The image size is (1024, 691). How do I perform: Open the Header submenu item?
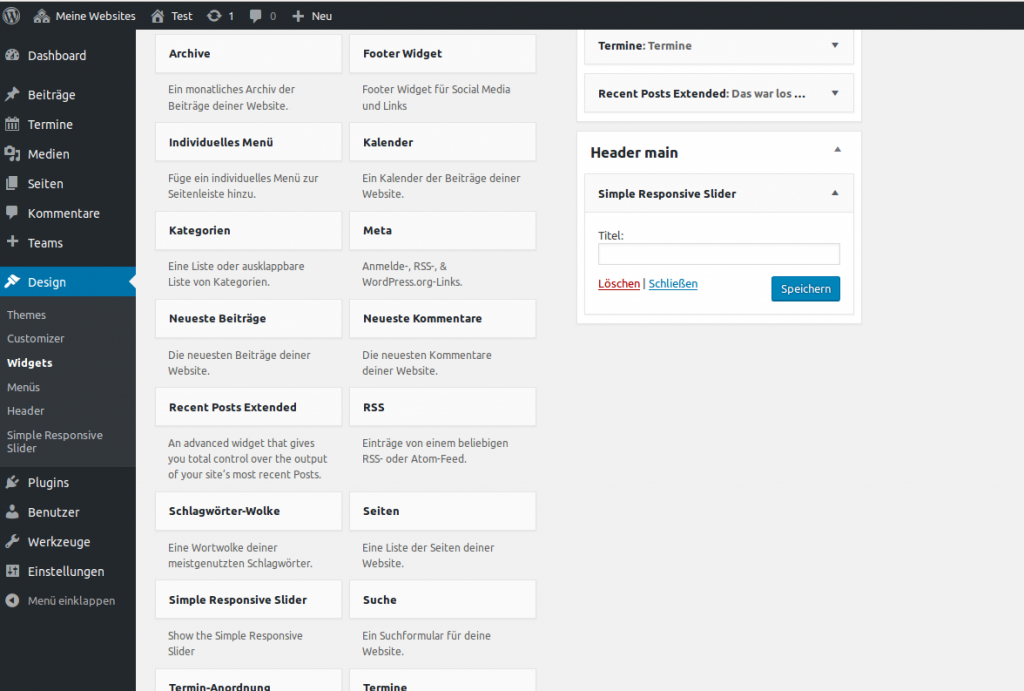25,411
